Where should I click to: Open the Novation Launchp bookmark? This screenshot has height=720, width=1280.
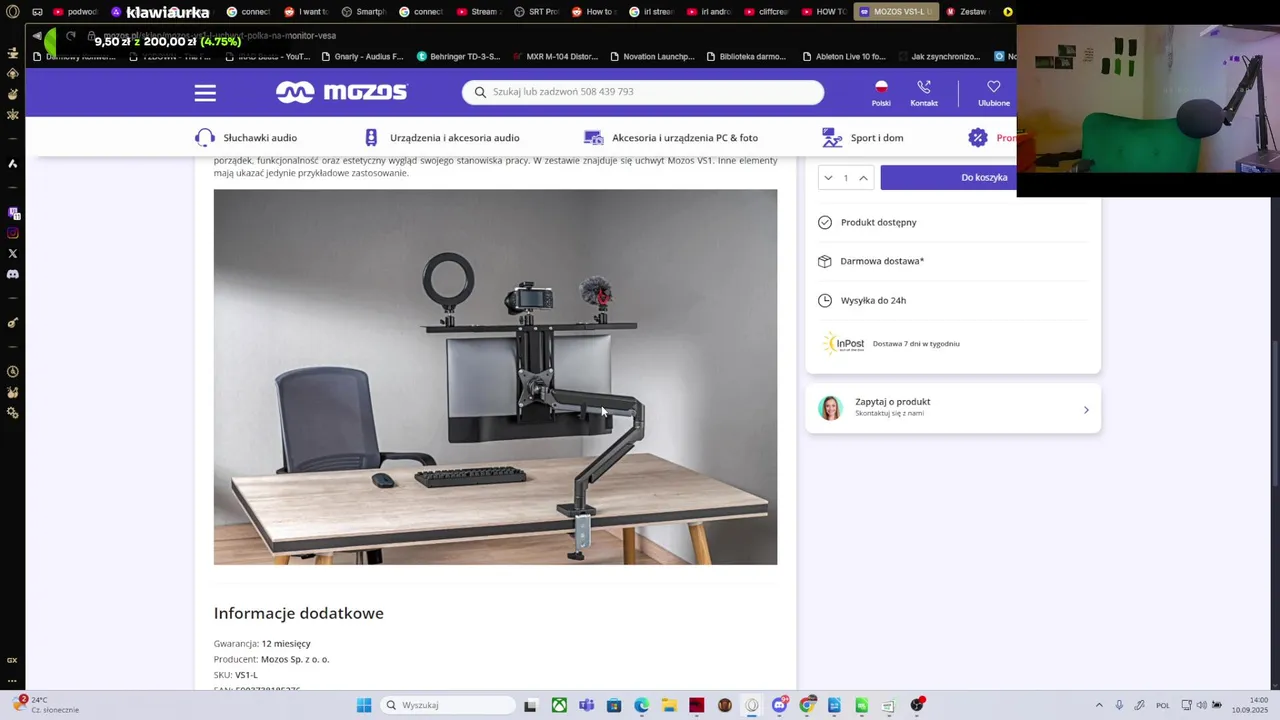tap(651, 57)
